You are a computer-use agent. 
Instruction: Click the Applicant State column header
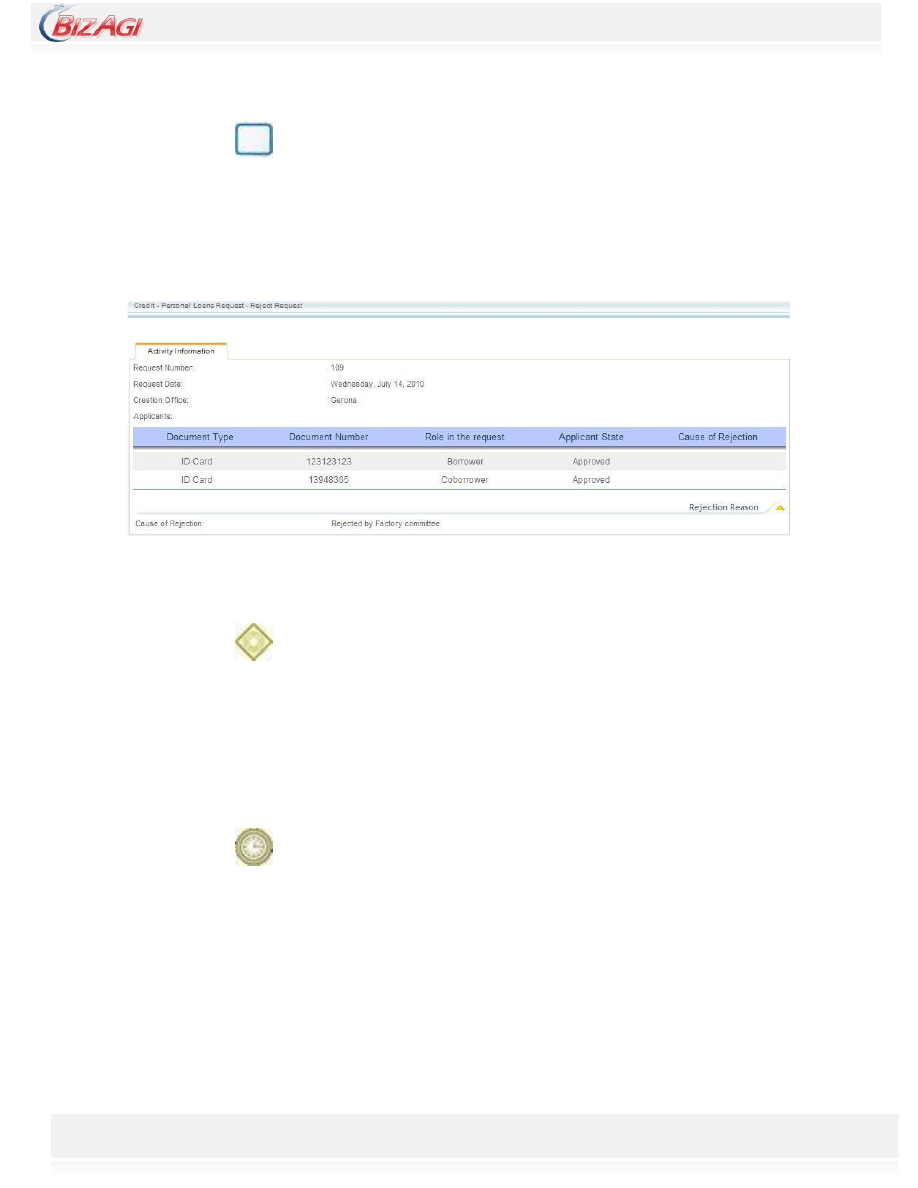[x=591, y=437]
